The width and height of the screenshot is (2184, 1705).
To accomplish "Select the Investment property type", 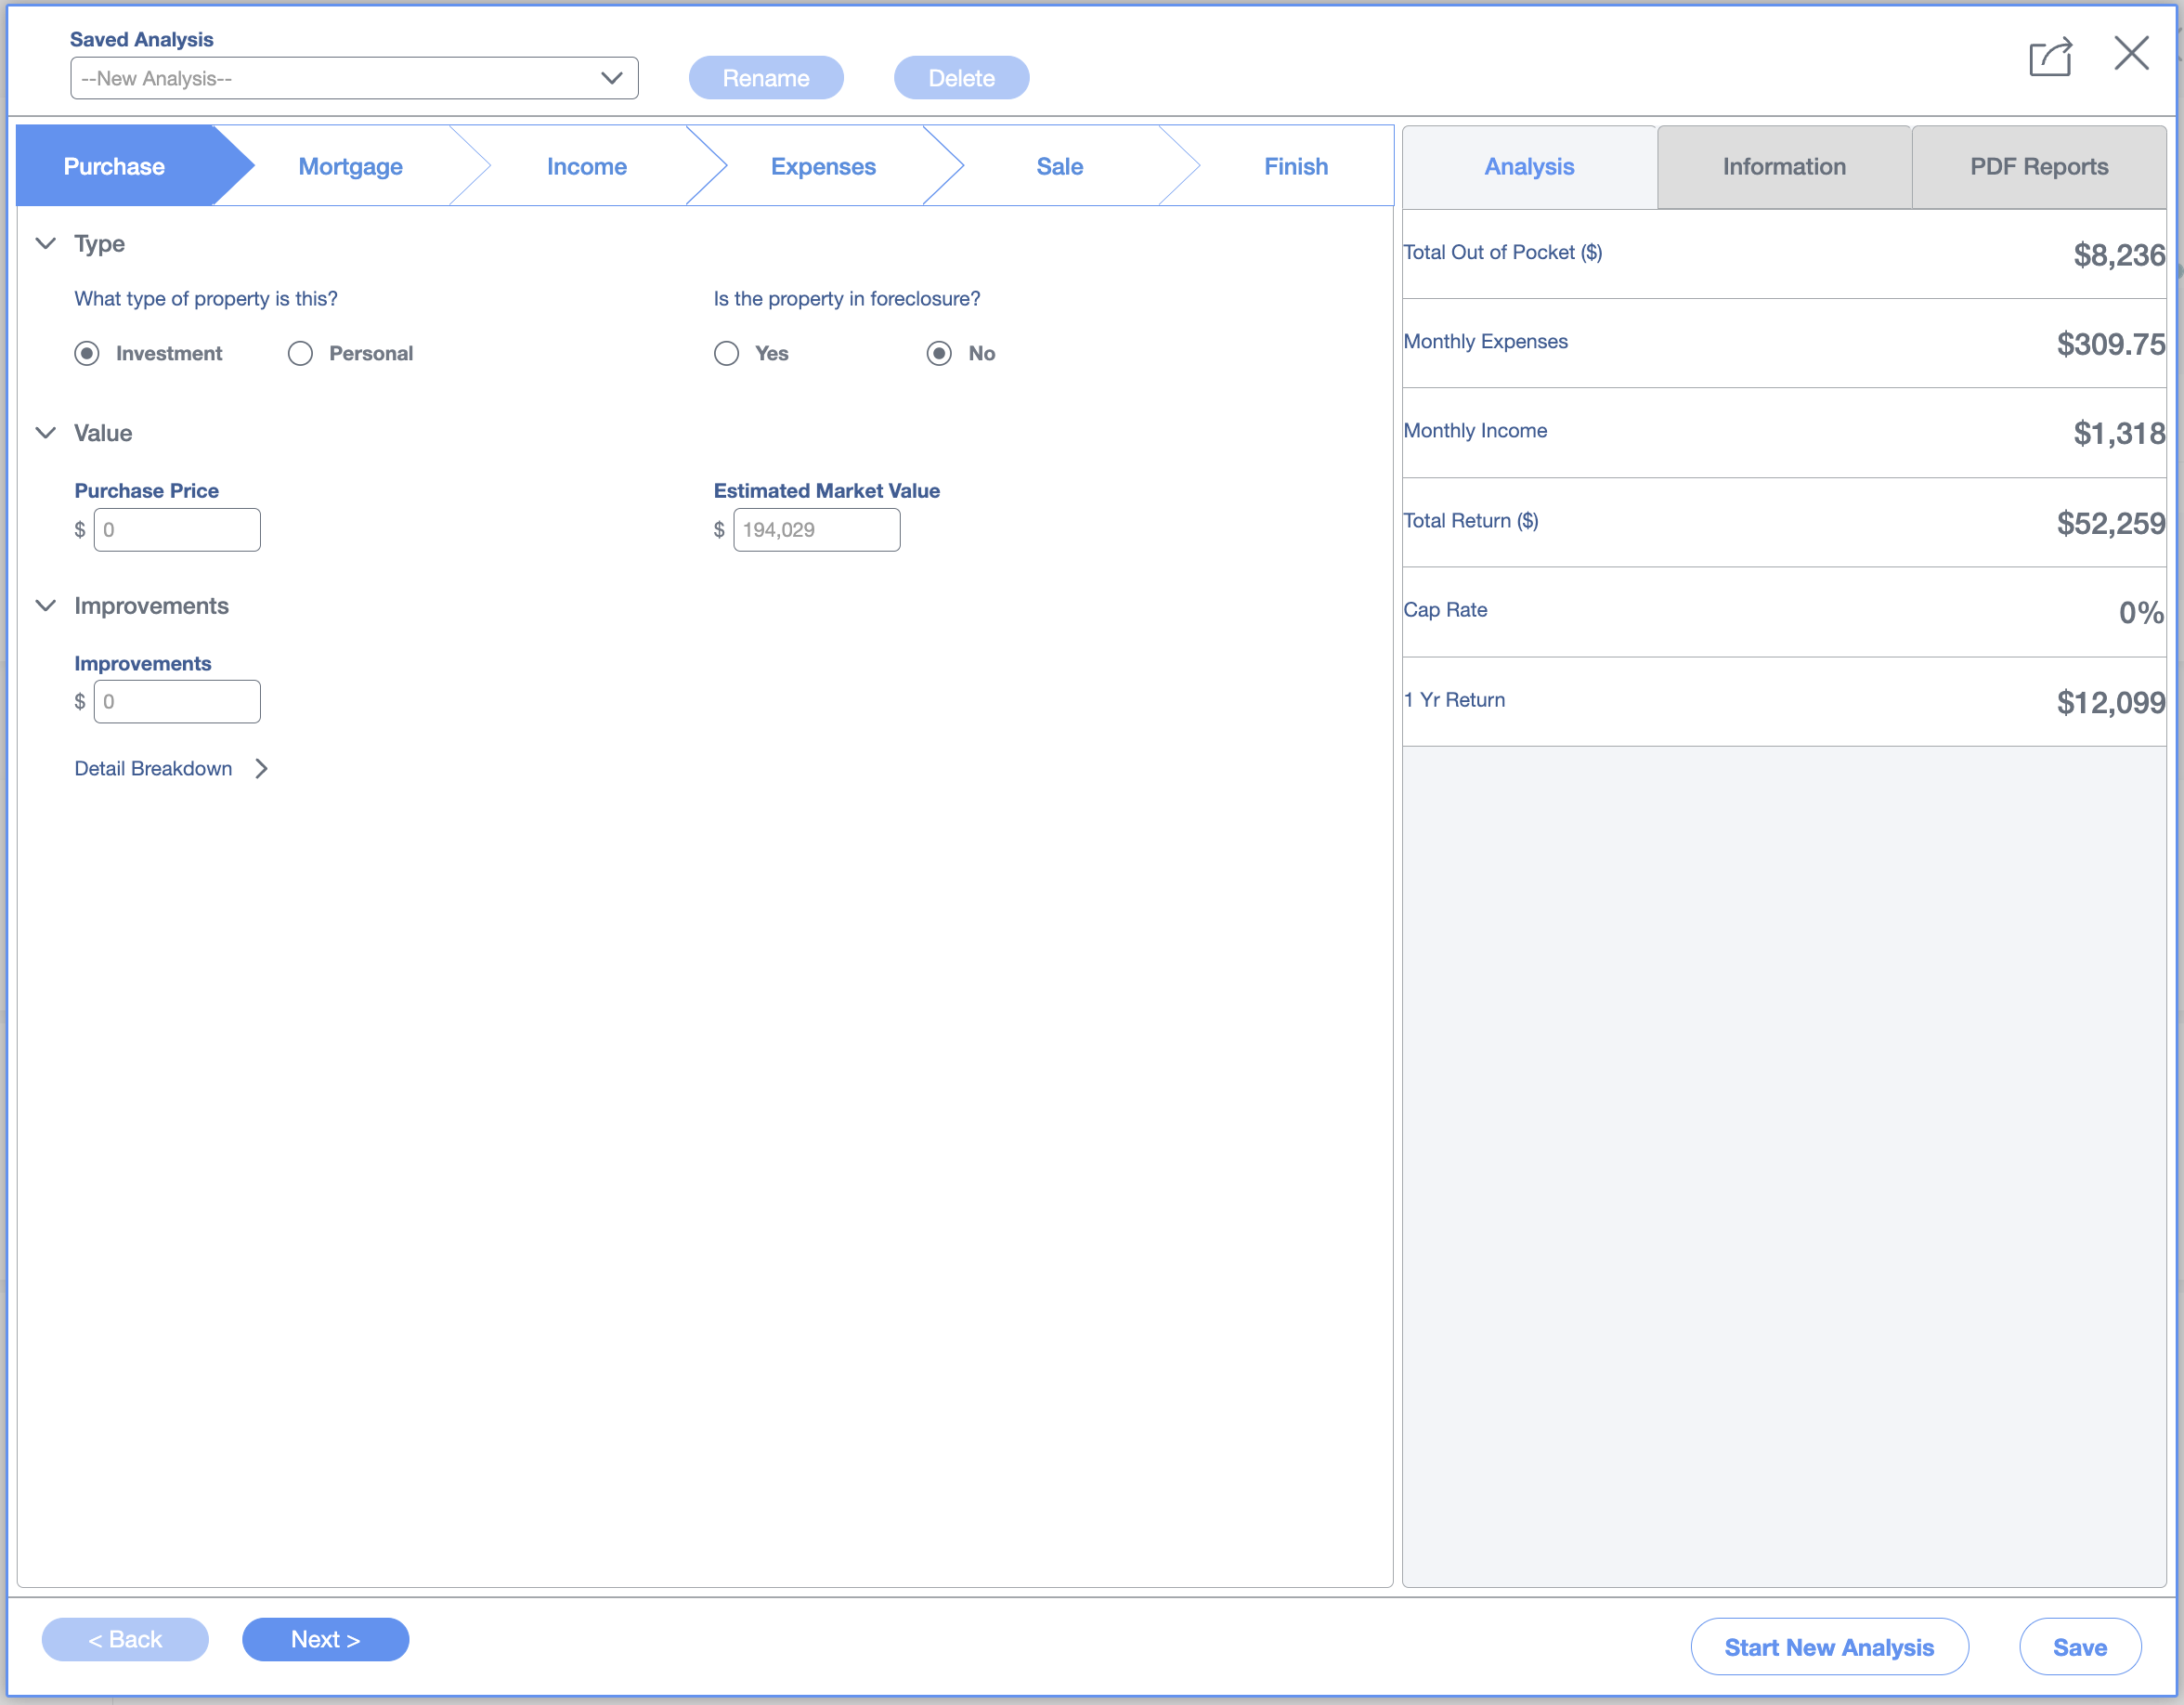I will pyautogui.click(x=86, y=353).
